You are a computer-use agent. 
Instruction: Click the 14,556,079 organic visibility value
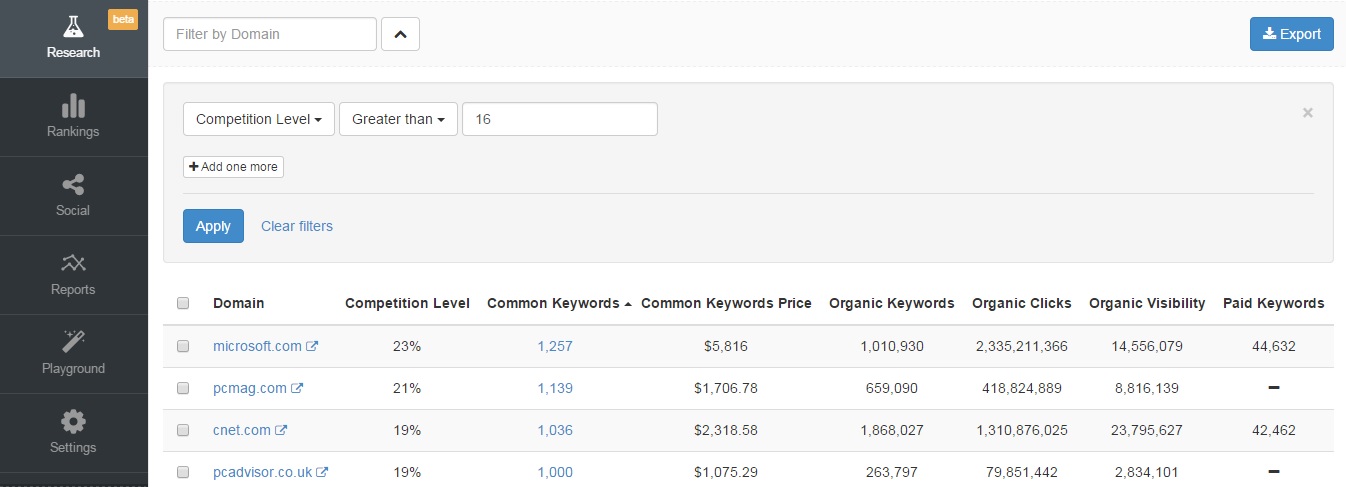point(1147,346)
